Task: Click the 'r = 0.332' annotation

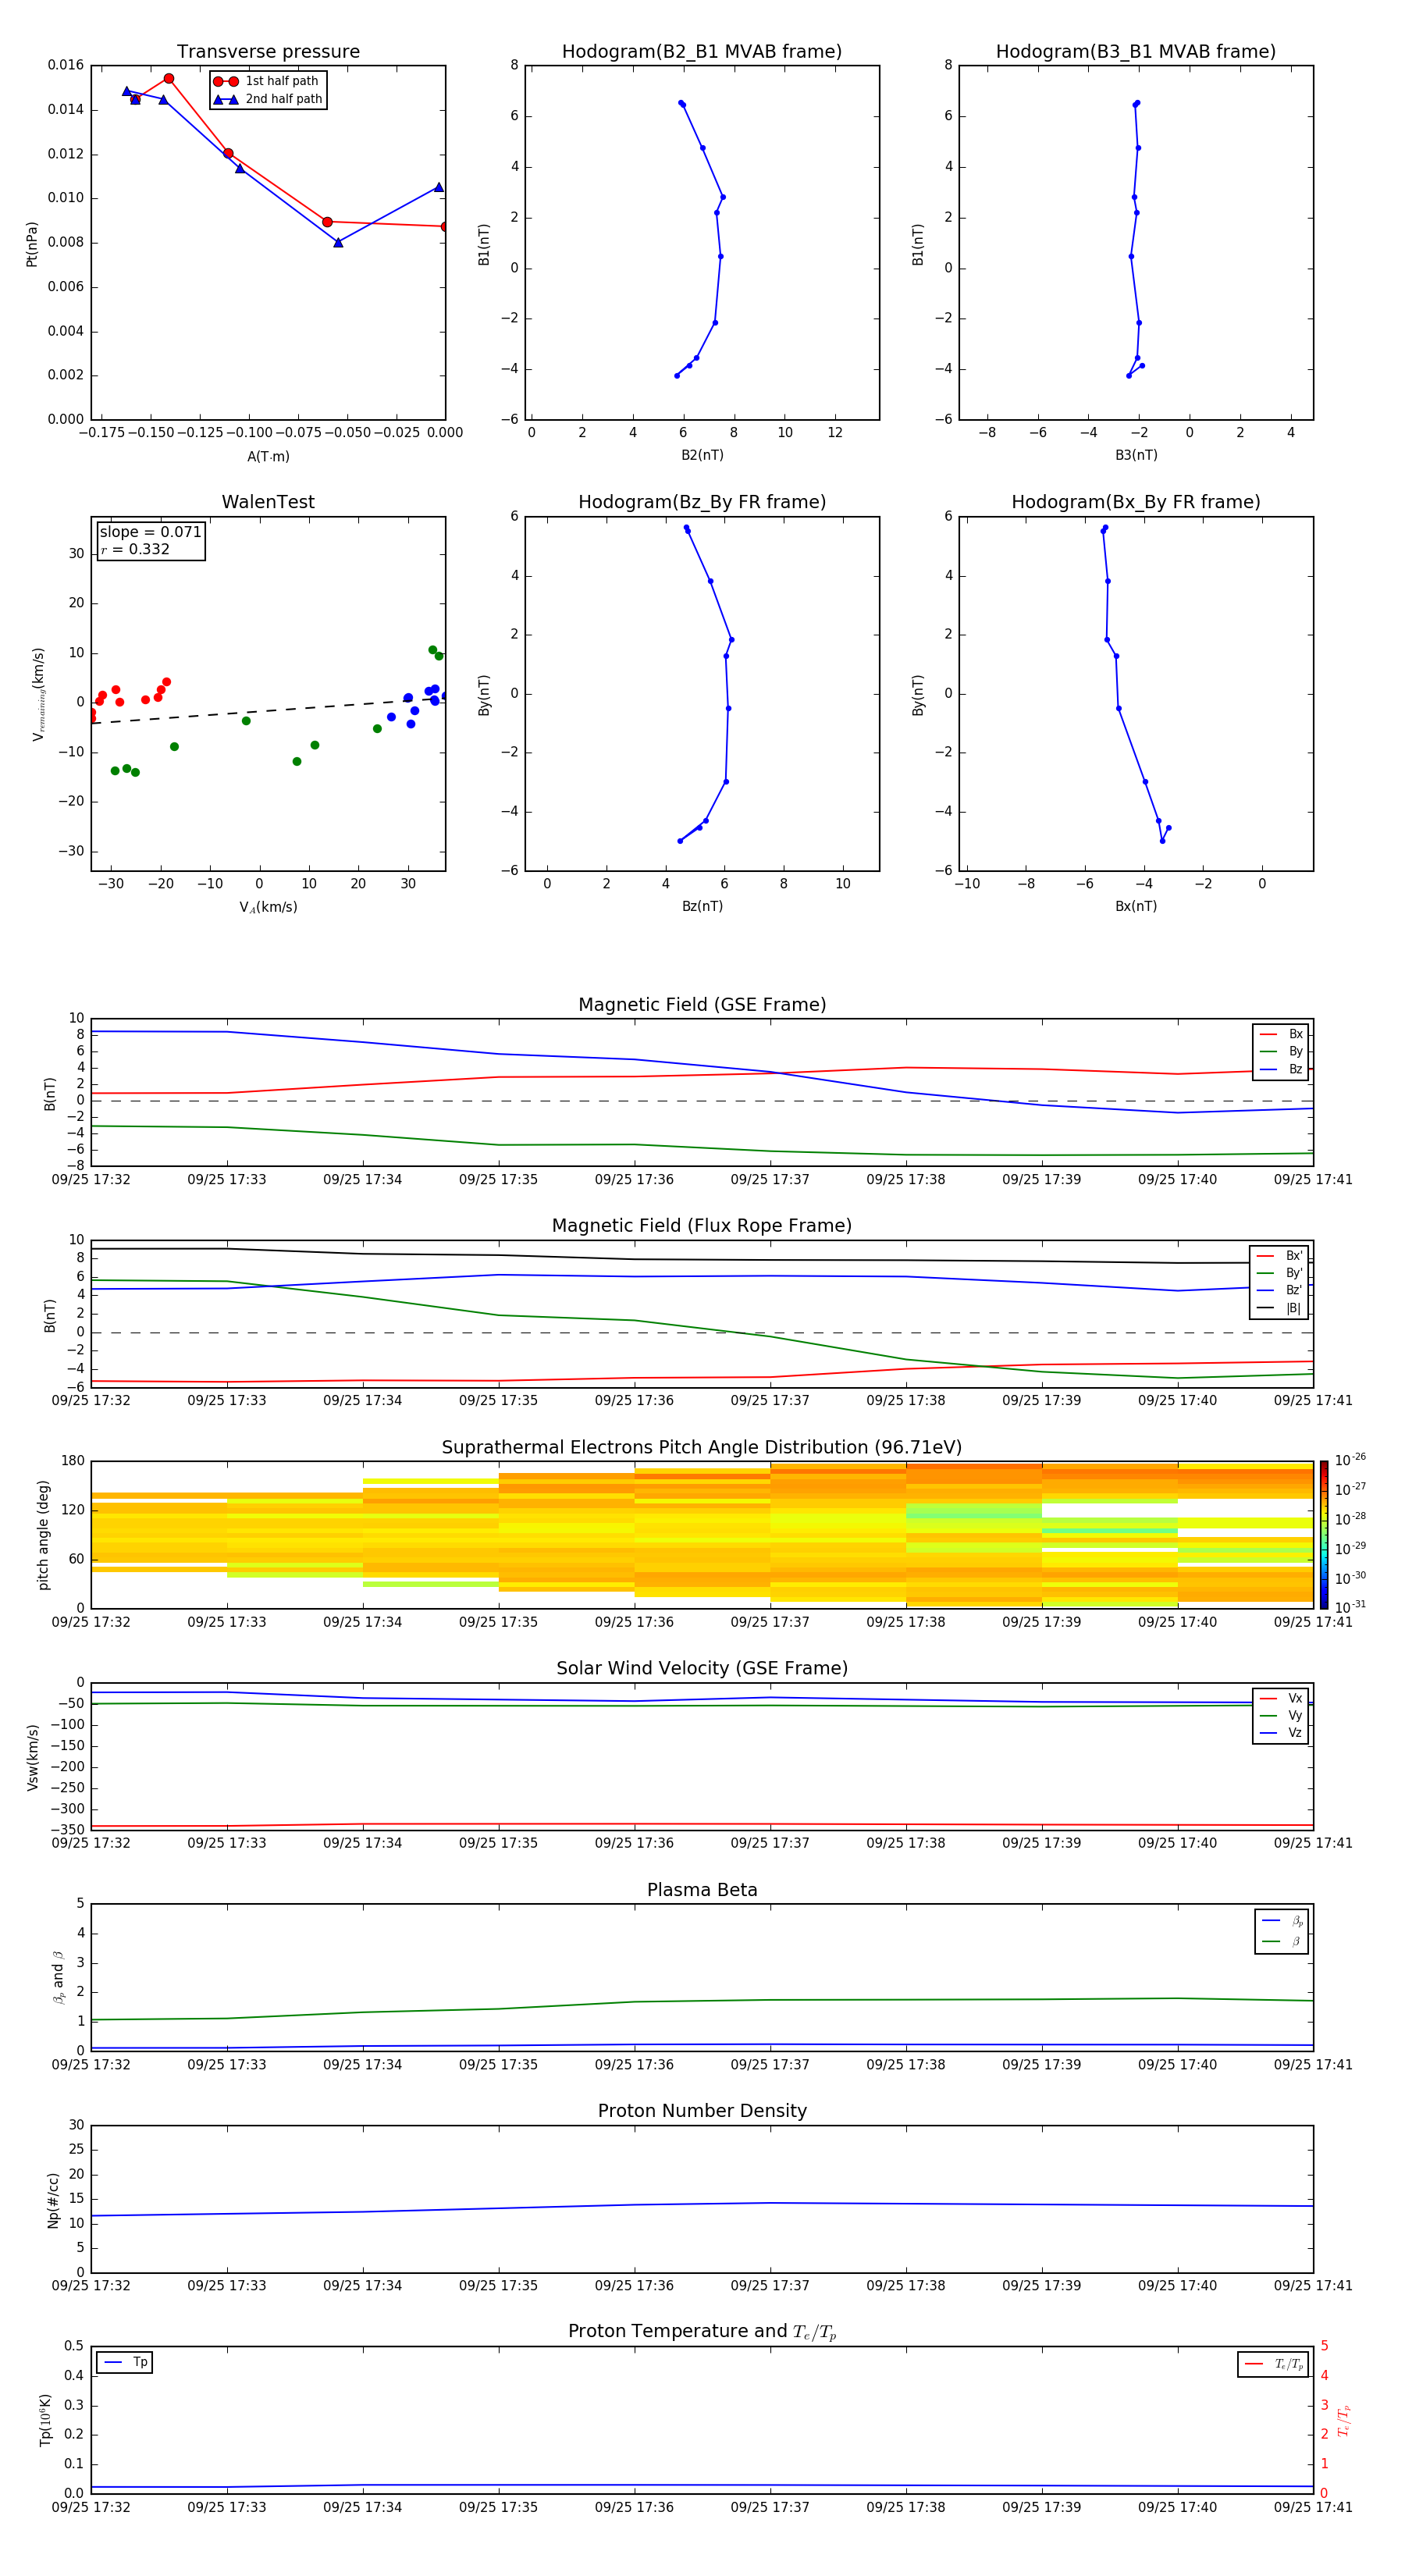Action: coord(135,549)
